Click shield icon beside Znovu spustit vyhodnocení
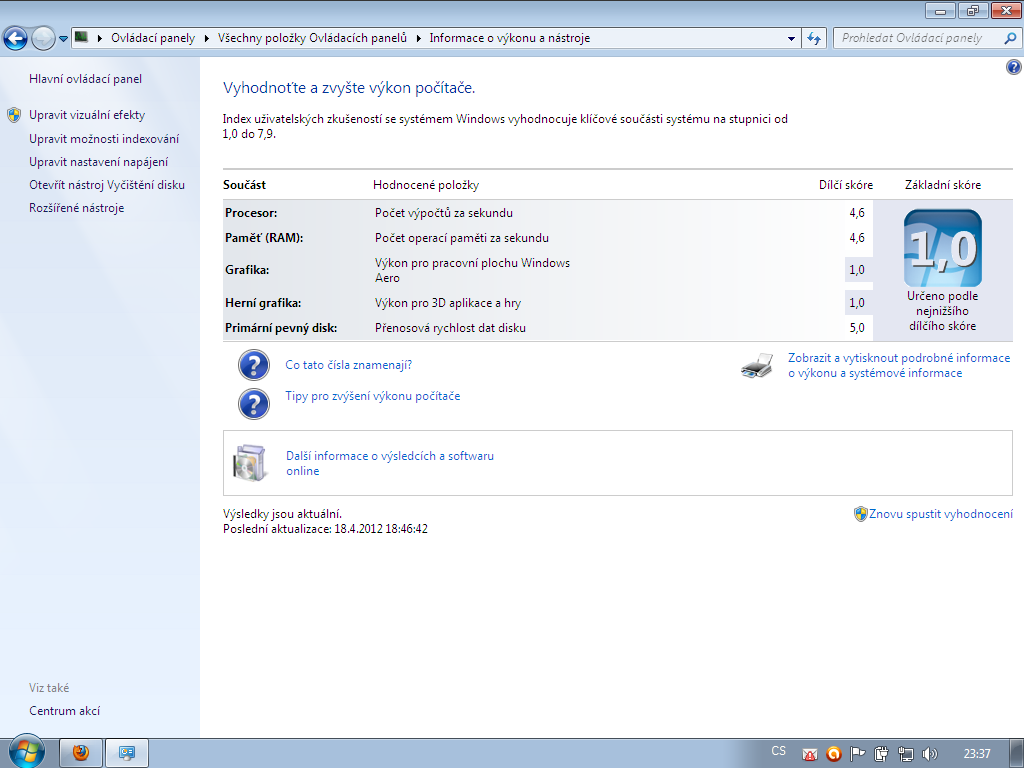Screen dimensions: 1024x768 861,514
